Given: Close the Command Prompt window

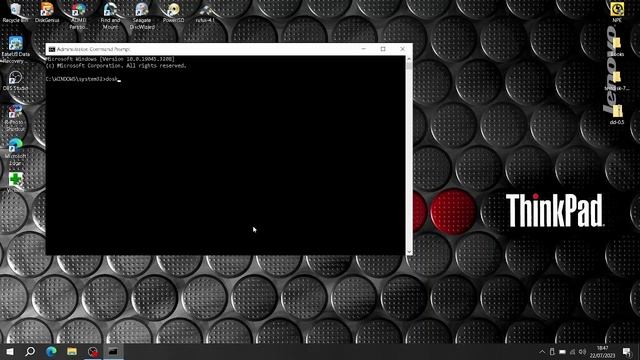Looking at the screenshot, I should point(402,49).
